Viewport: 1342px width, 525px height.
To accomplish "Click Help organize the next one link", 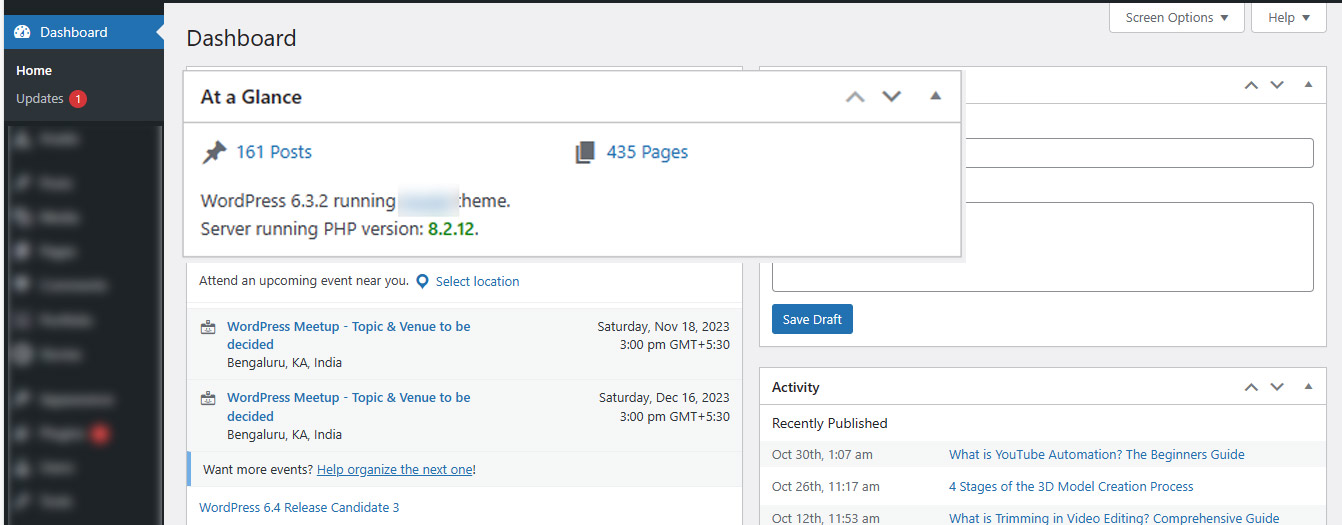I will [395, 469].
